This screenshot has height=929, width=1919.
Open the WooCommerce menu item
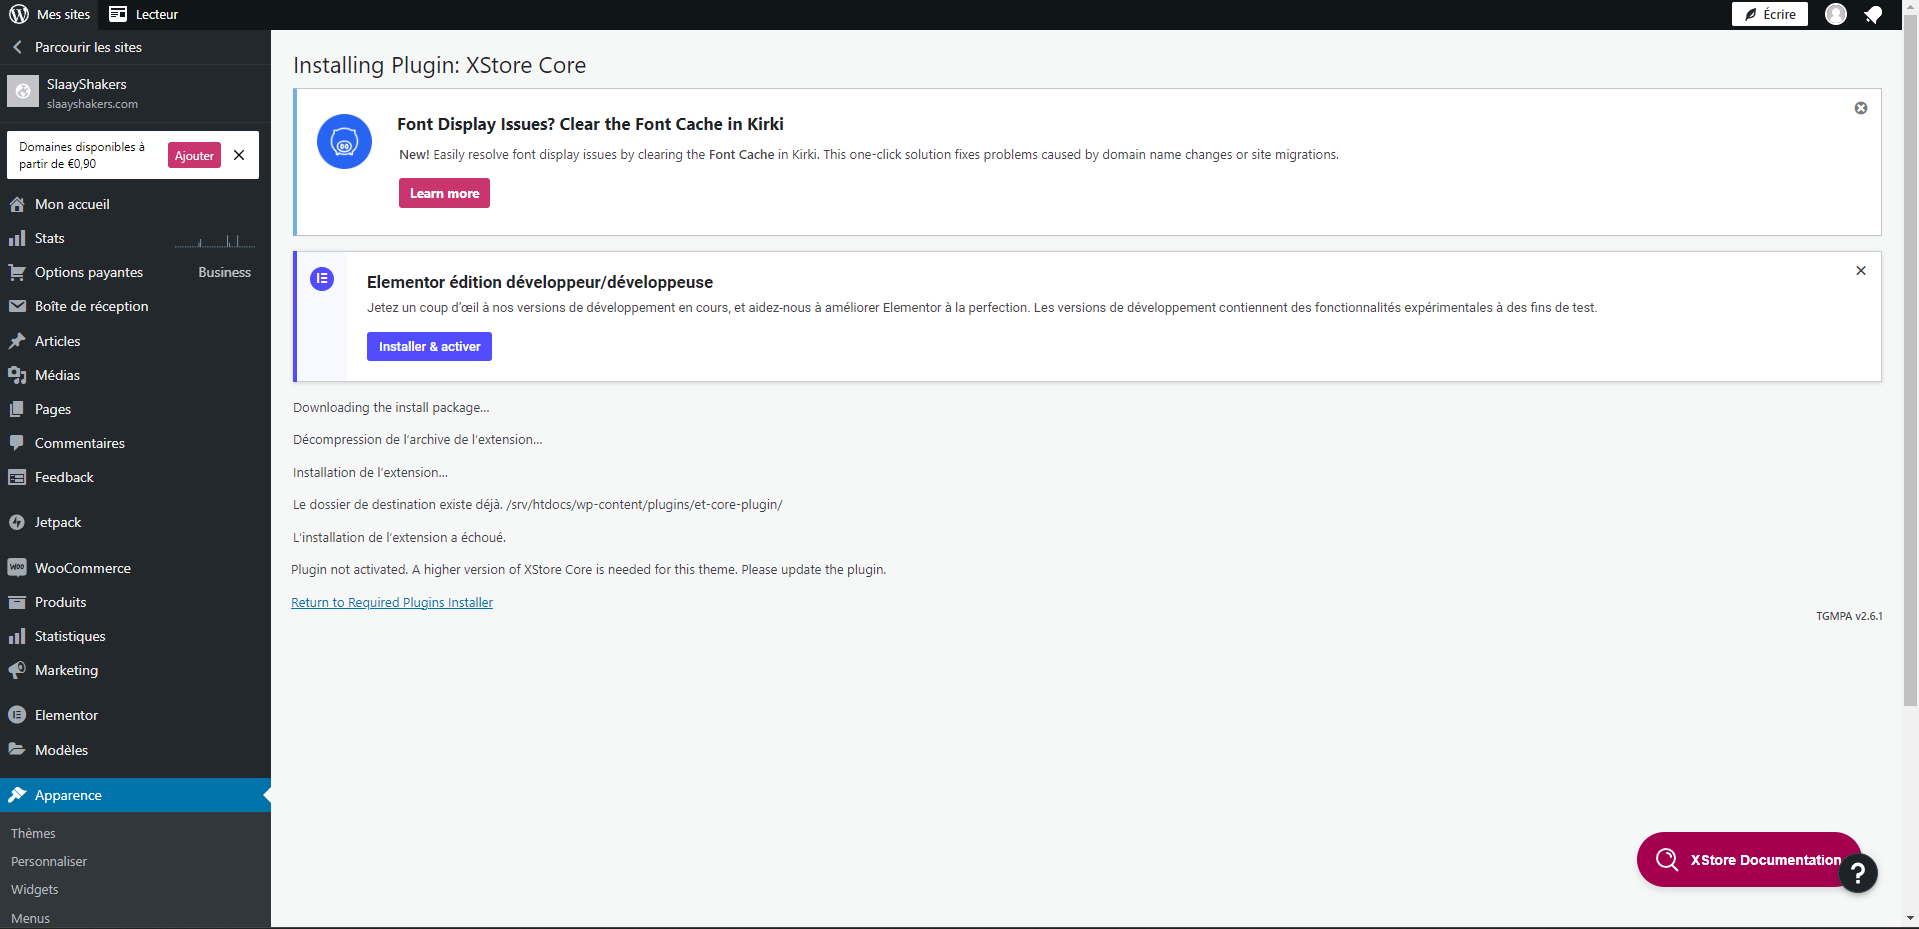pyautogui.click(x=82, y=568)
